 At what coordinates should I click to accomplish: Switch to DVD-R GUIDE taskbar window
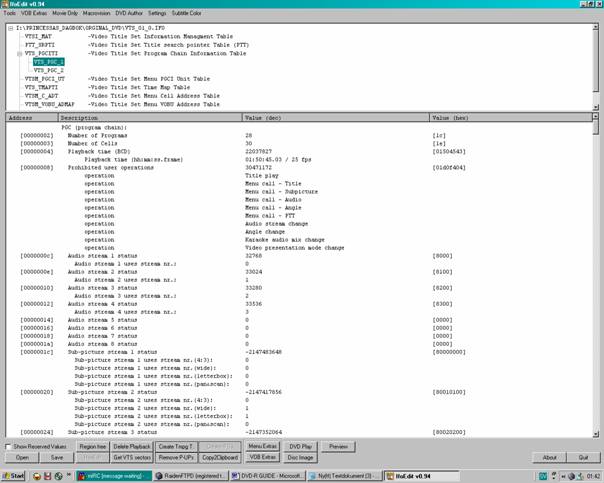coord(268,476)
